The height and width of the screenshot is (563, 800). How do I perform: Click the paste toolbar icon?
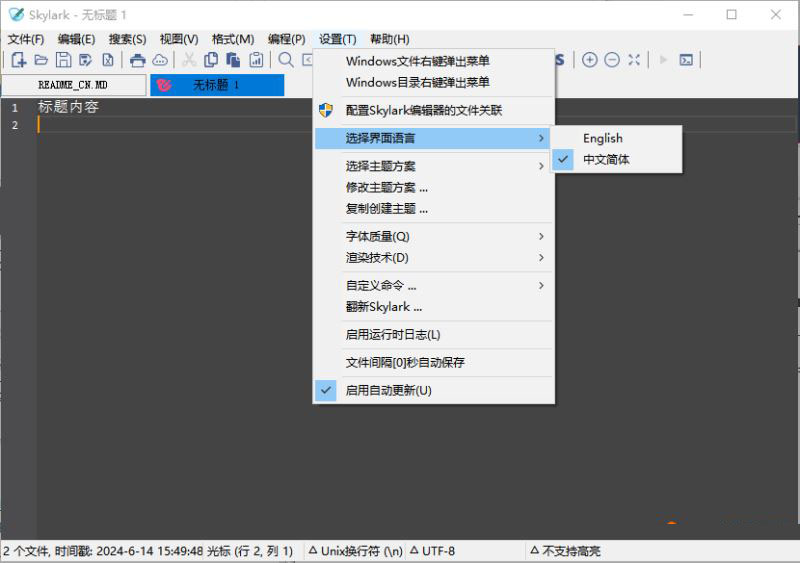(233, 60)
